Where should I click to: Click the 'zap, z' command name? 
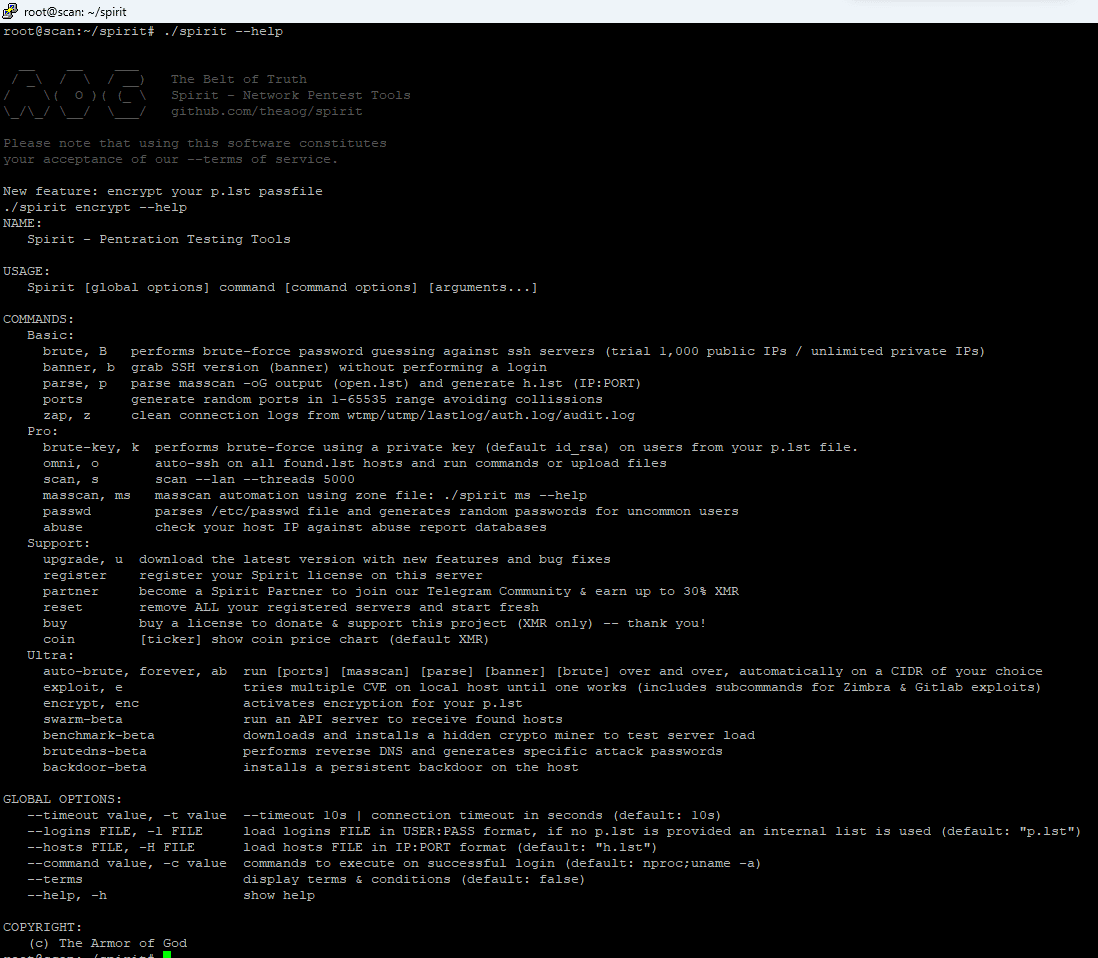pos(67,415)
